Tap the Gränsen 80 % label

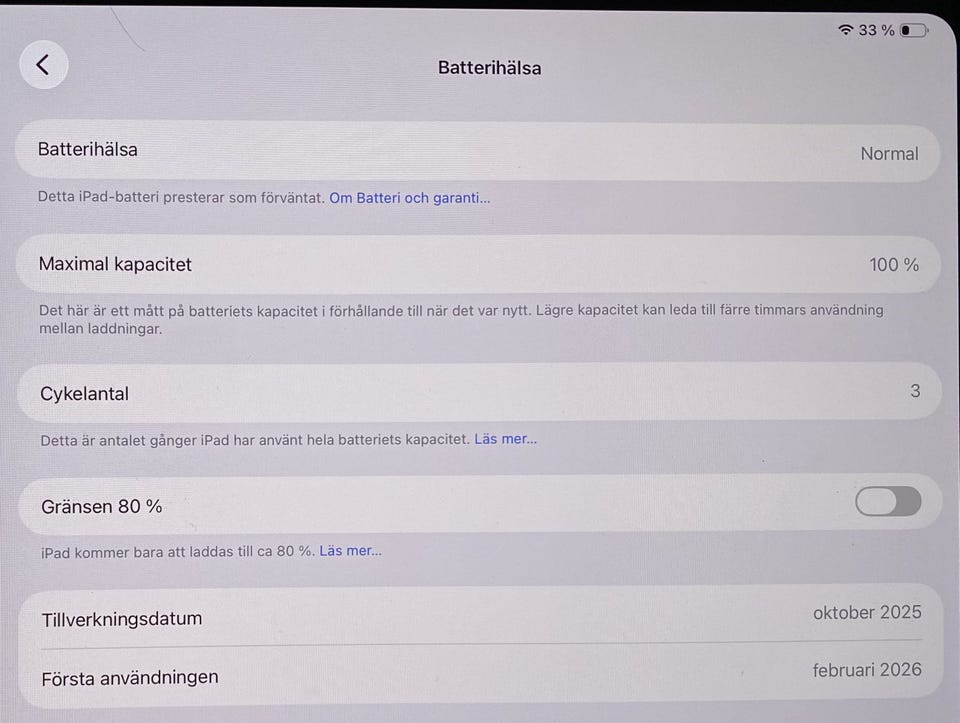coord(101,506)
